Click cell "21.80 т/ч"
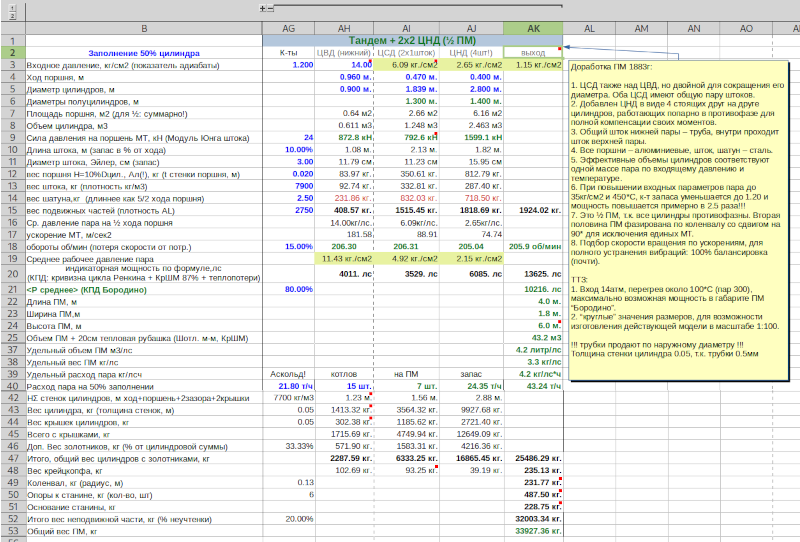The width and height of the screenshot is (800, 542). click(288, 386)
